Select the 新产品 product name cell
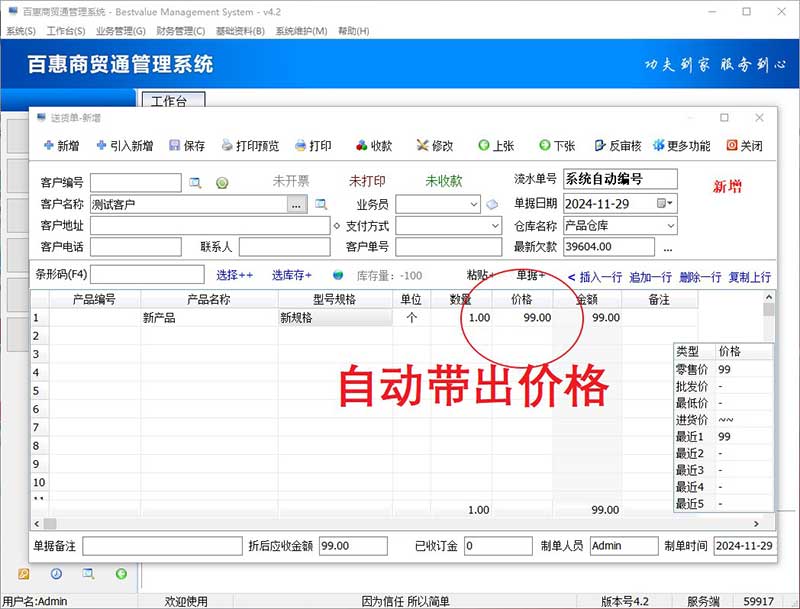The image size is (800, 609). click(209, 318)
